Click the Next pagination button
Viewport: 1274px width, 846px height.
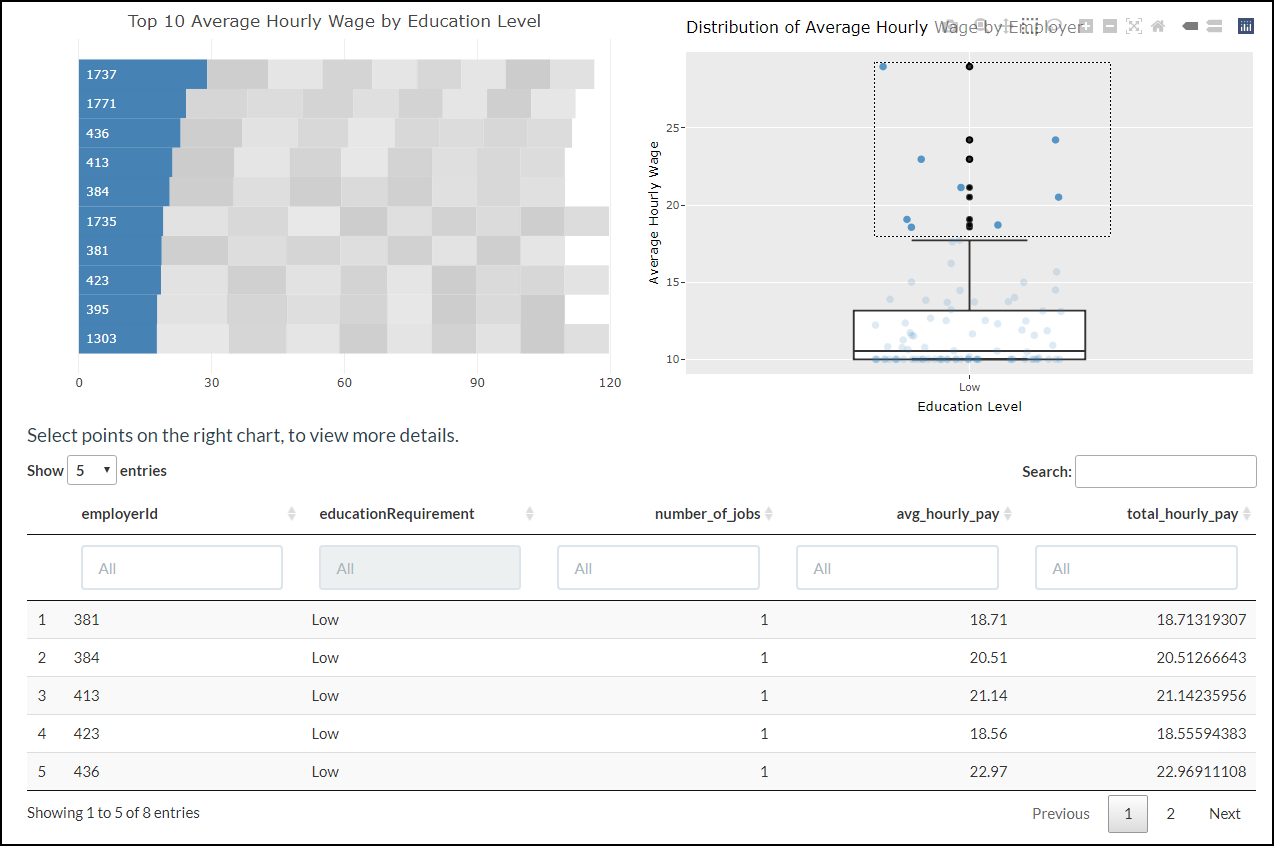pos(1224,814)
